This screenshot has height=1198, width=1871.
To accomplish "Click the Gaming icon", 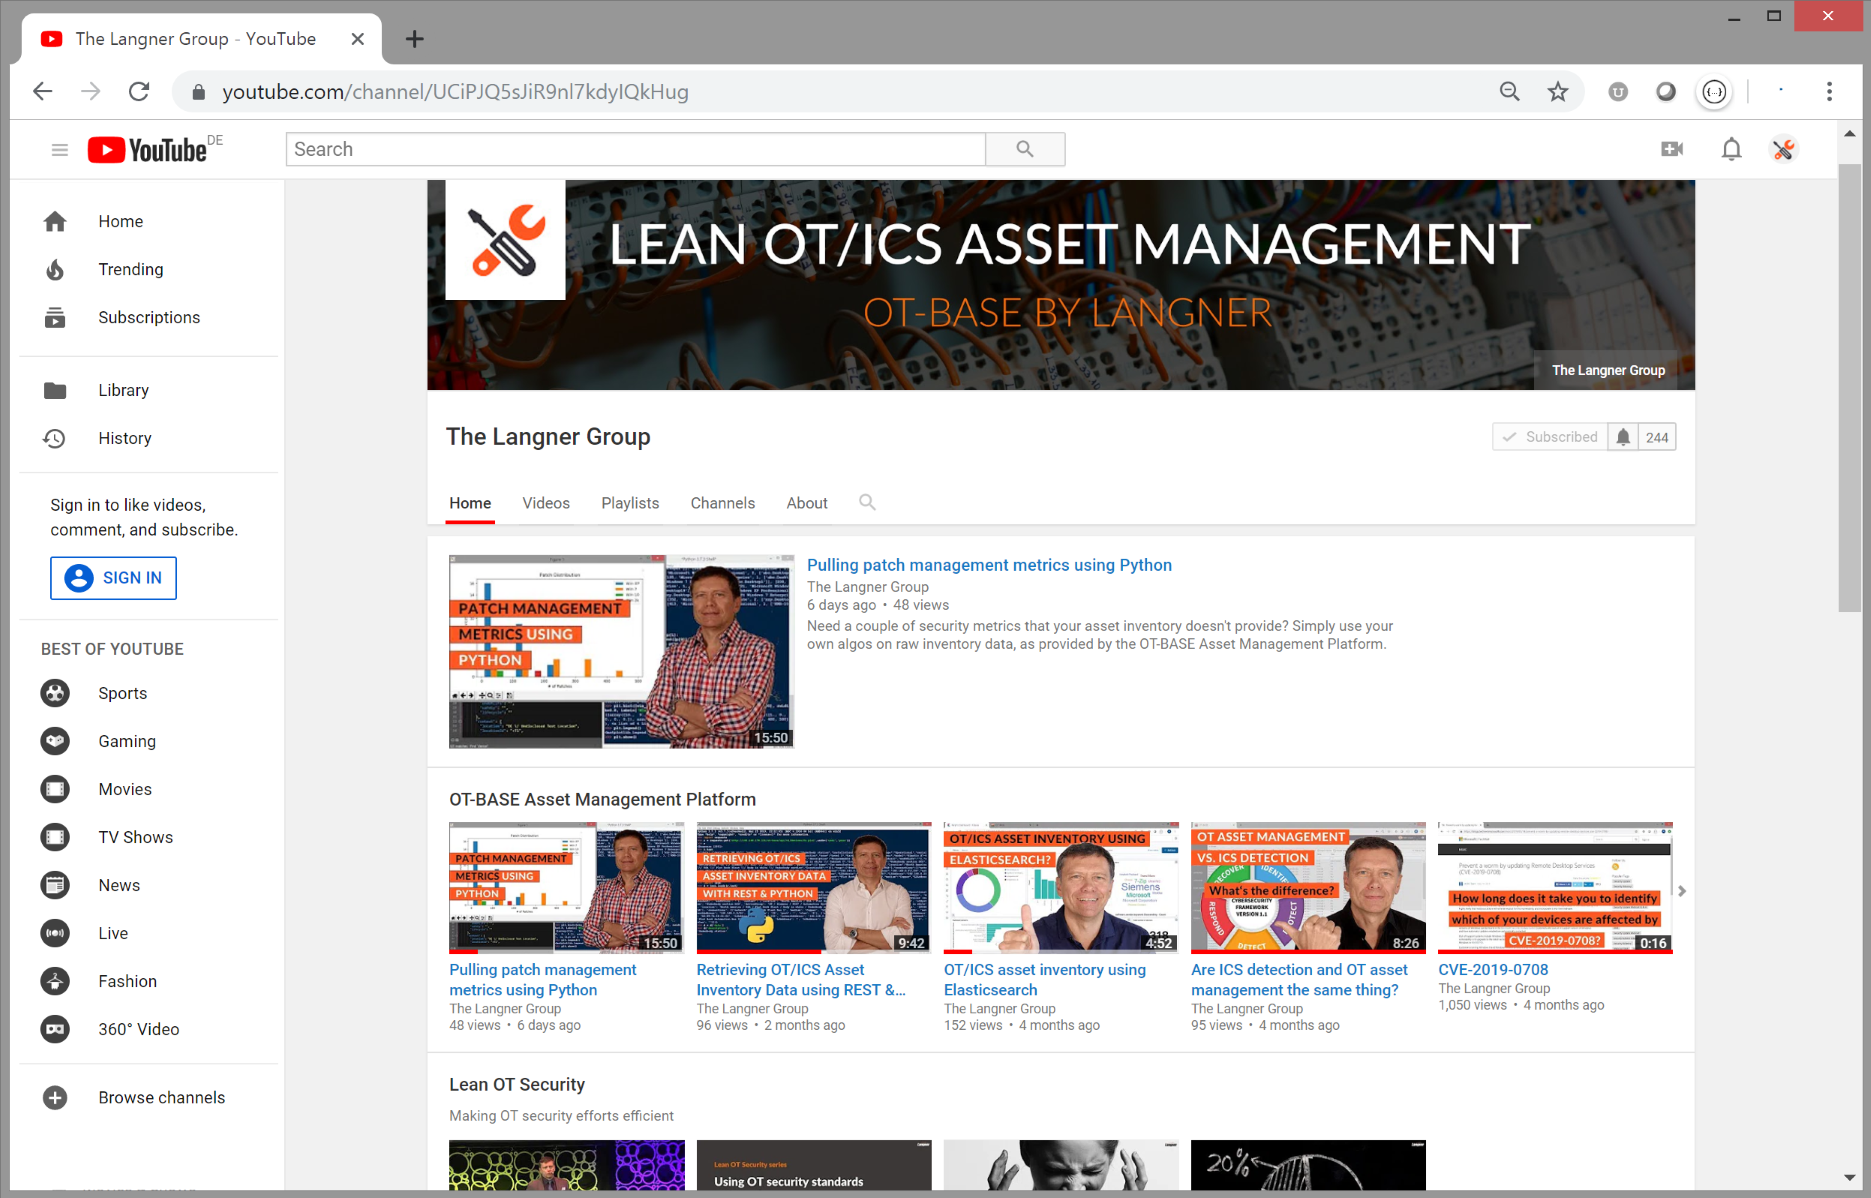I will [55, 741].
